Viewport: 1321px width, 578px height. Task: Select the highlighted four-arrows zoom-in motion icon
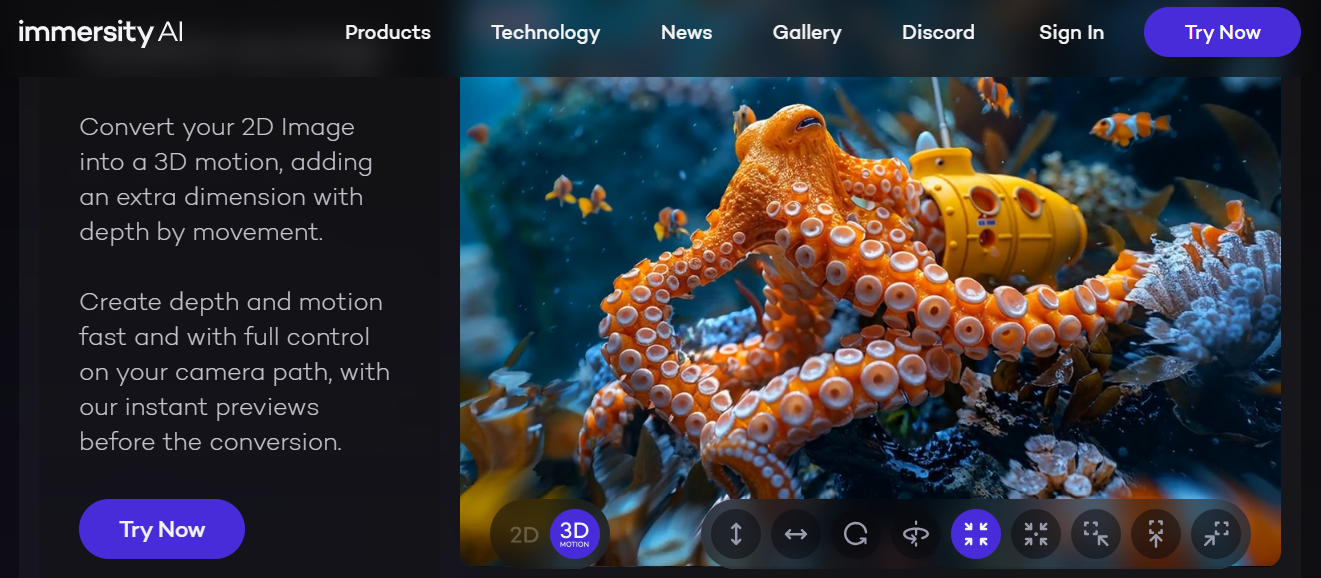click(x=976, y=534)
